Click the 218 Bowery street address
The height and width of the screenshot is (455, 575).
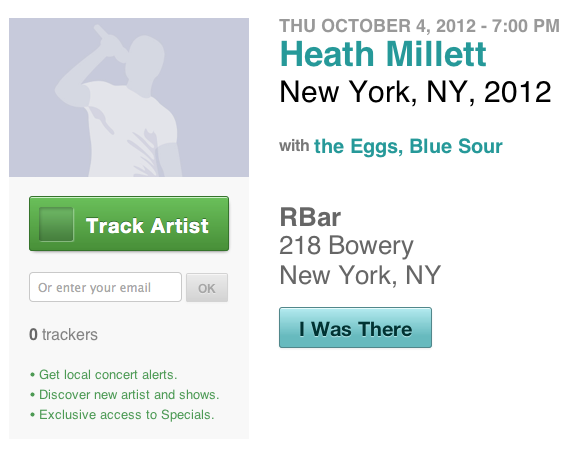click(346, 246)
